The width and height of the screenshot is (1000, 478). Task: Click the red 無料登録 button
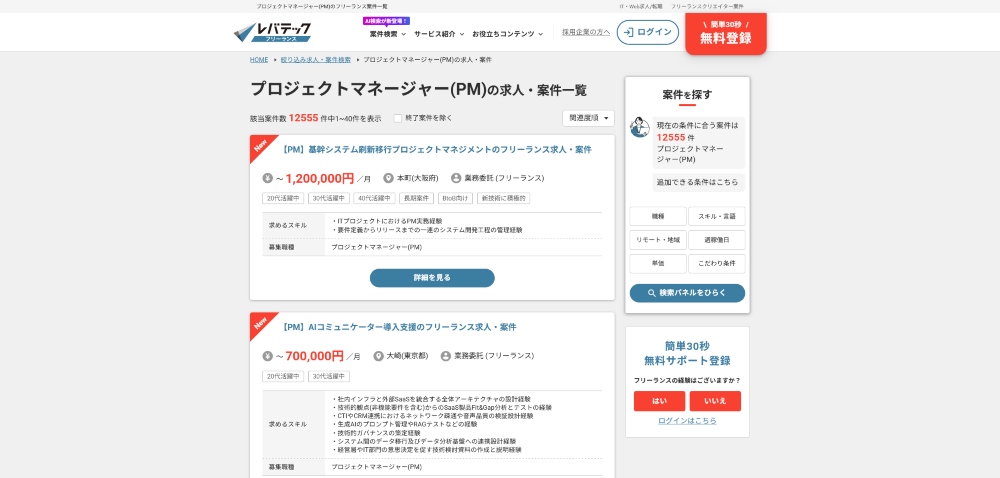pos(726,33)
